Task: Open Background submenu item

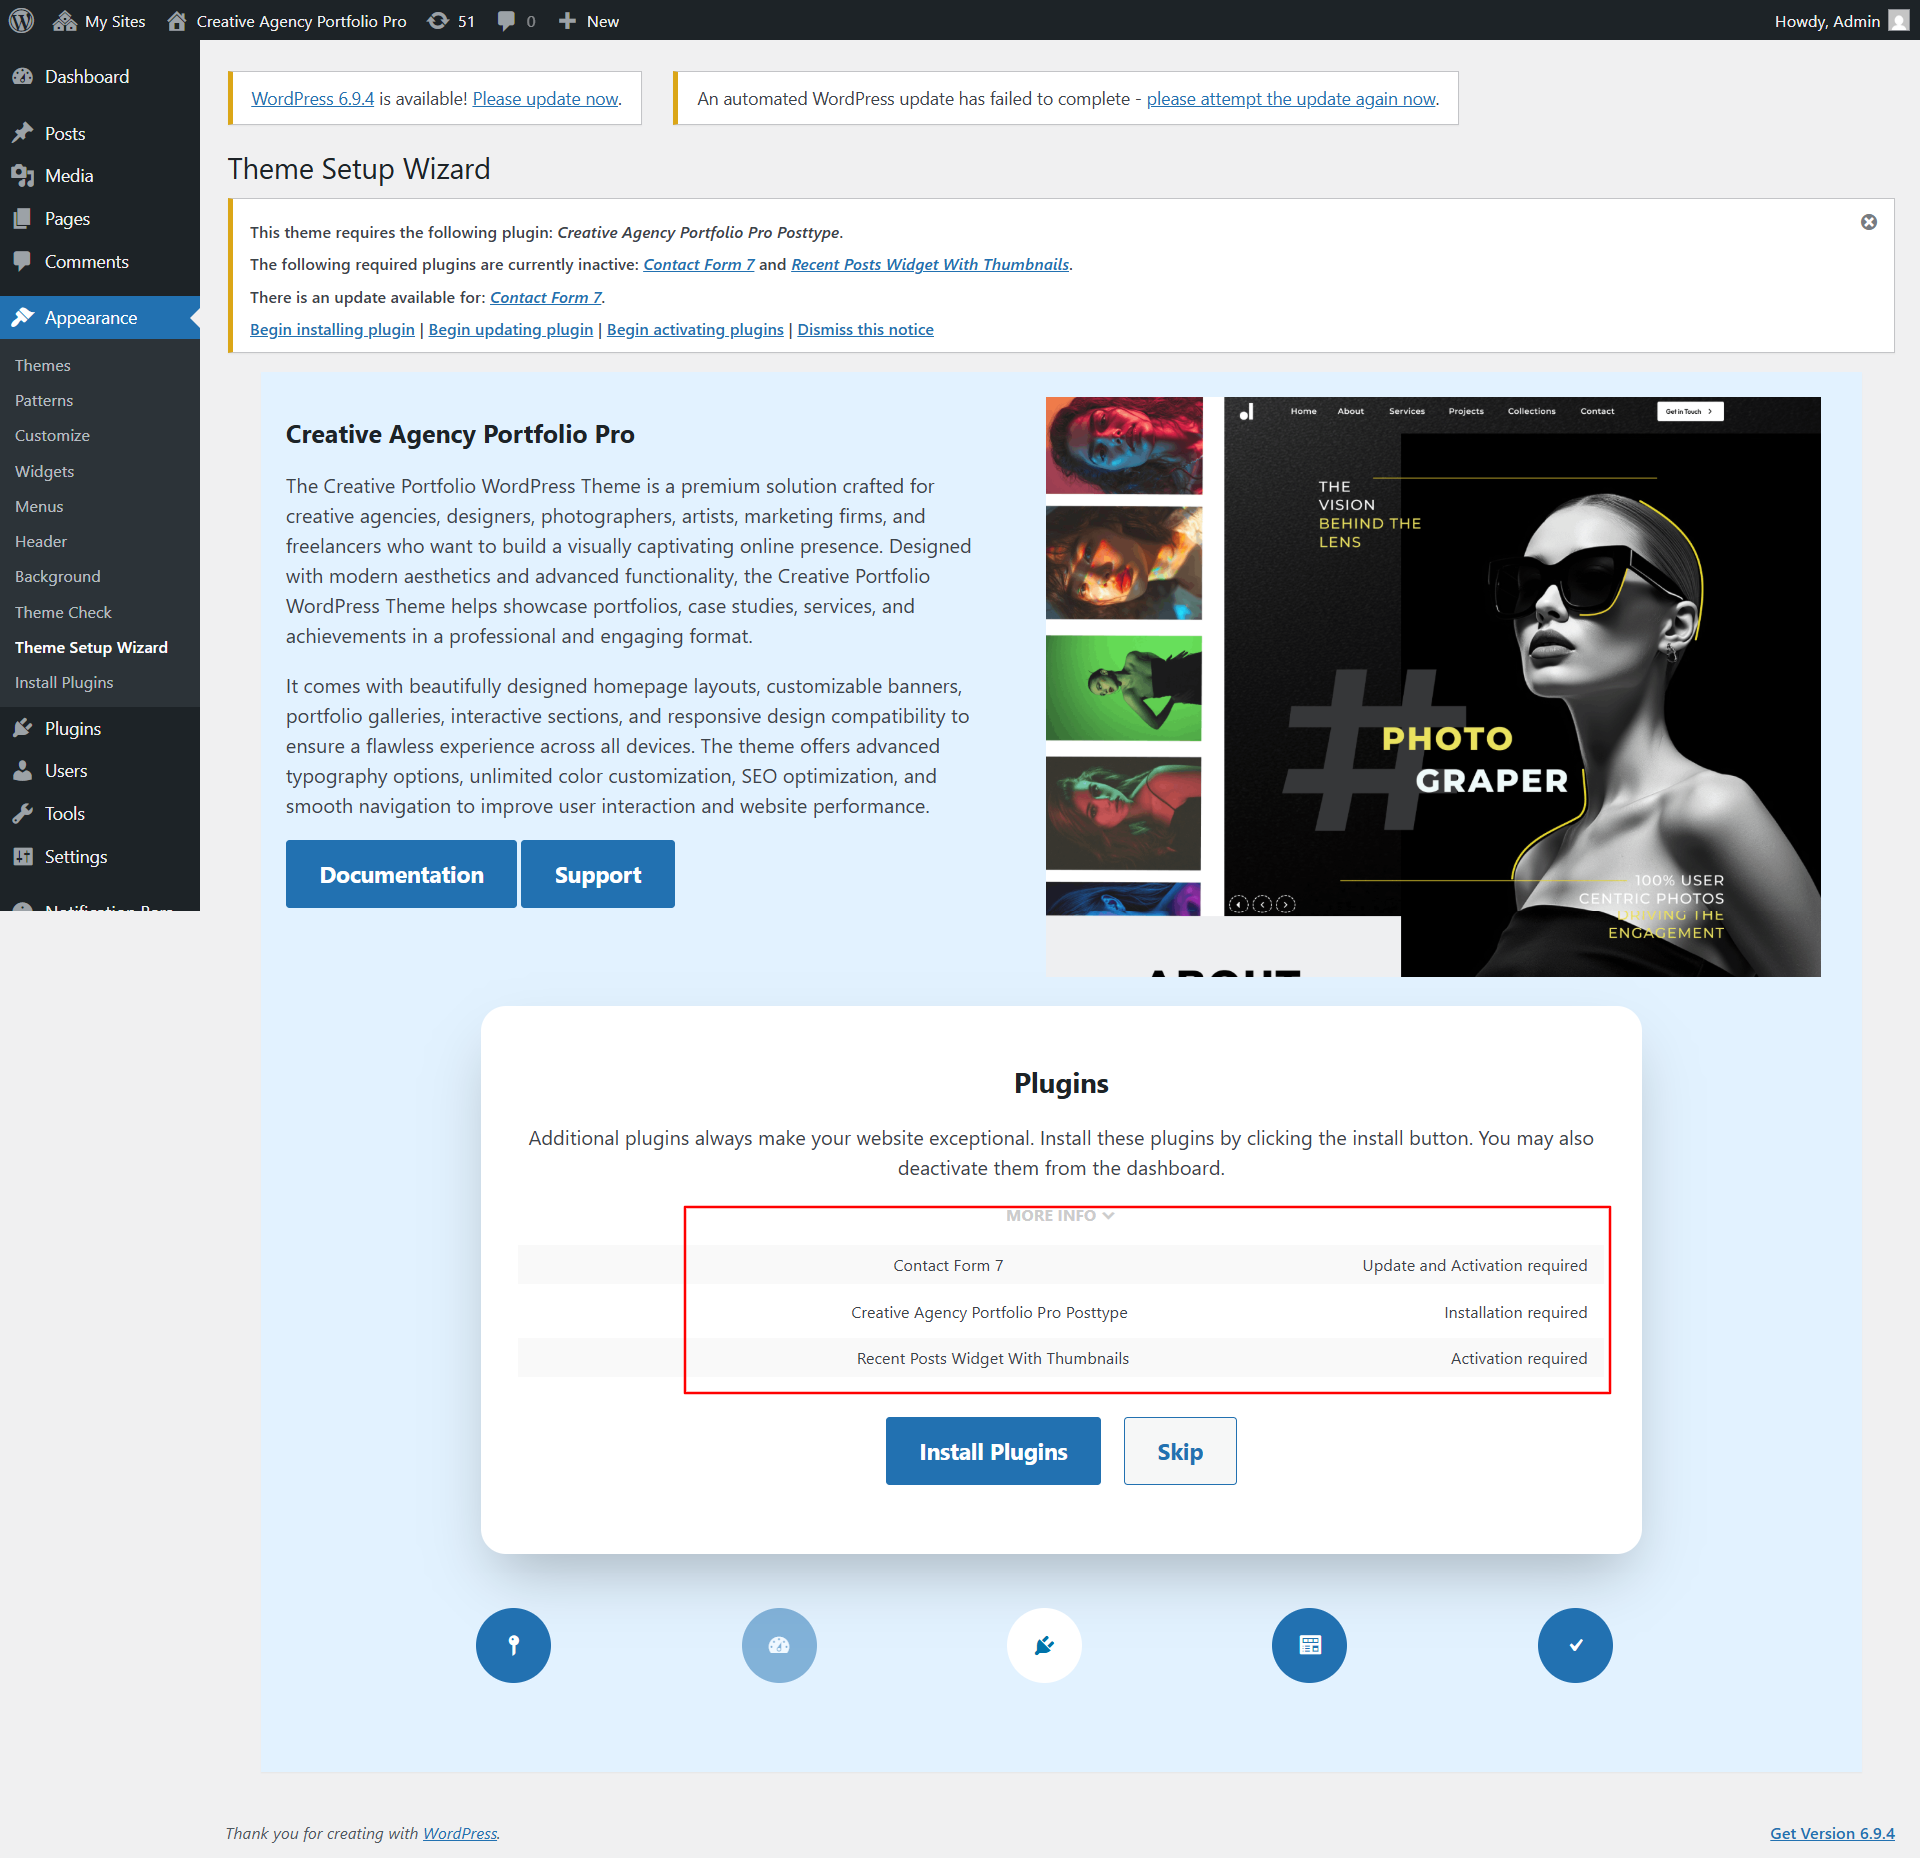Action: click(58, 577)
